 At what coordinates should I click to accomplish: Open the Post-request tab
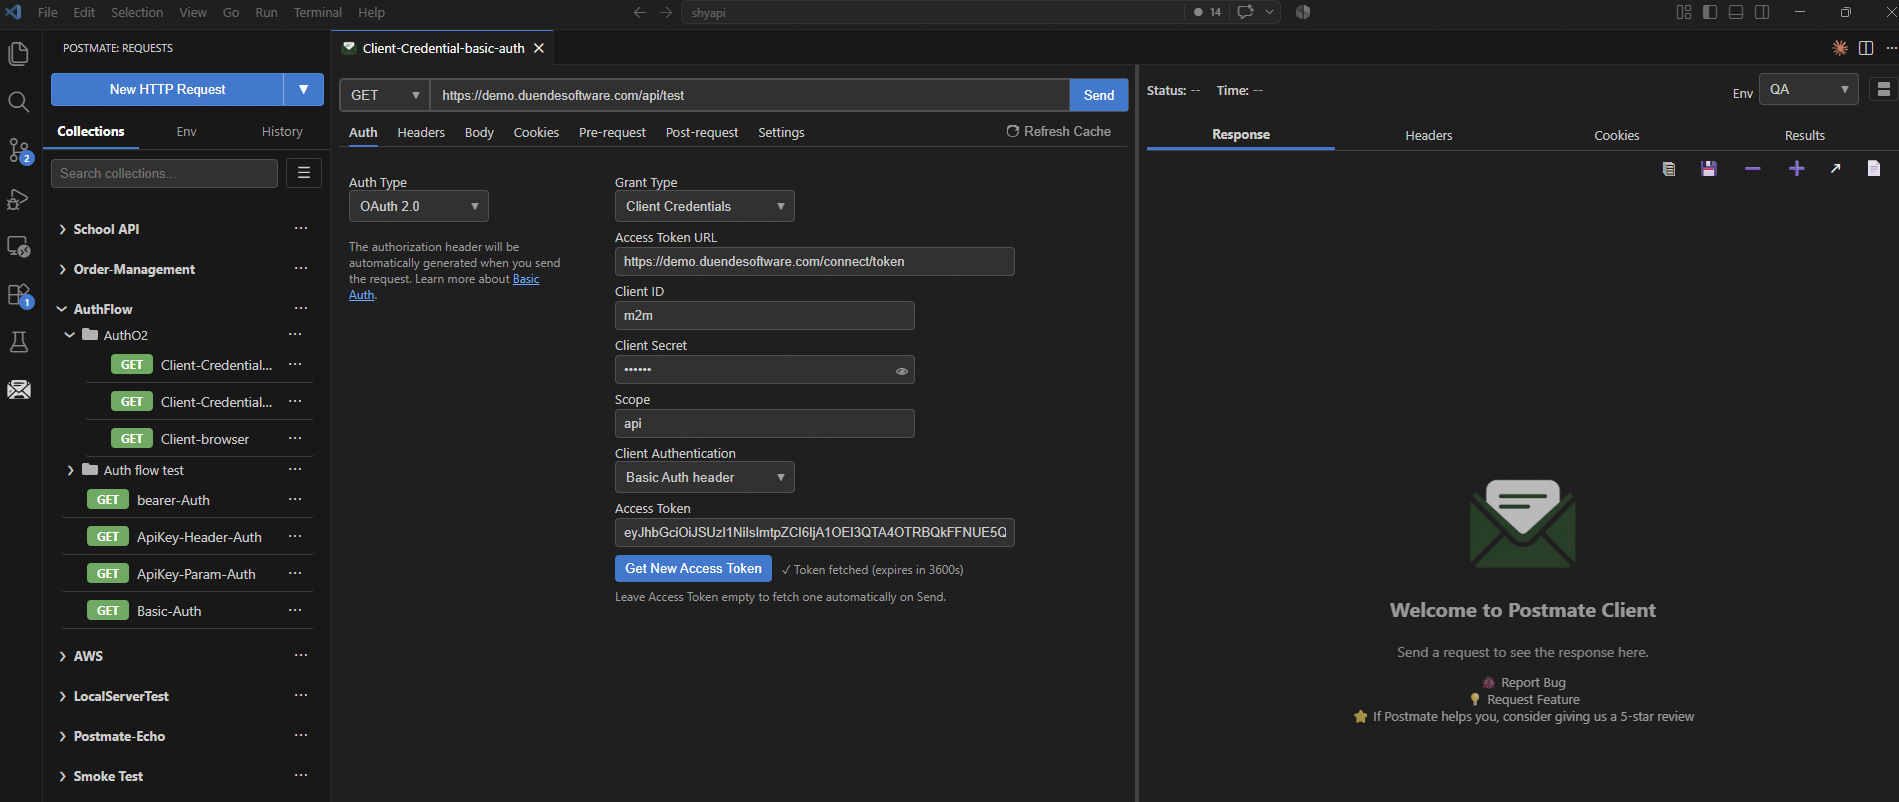[702, 132]
